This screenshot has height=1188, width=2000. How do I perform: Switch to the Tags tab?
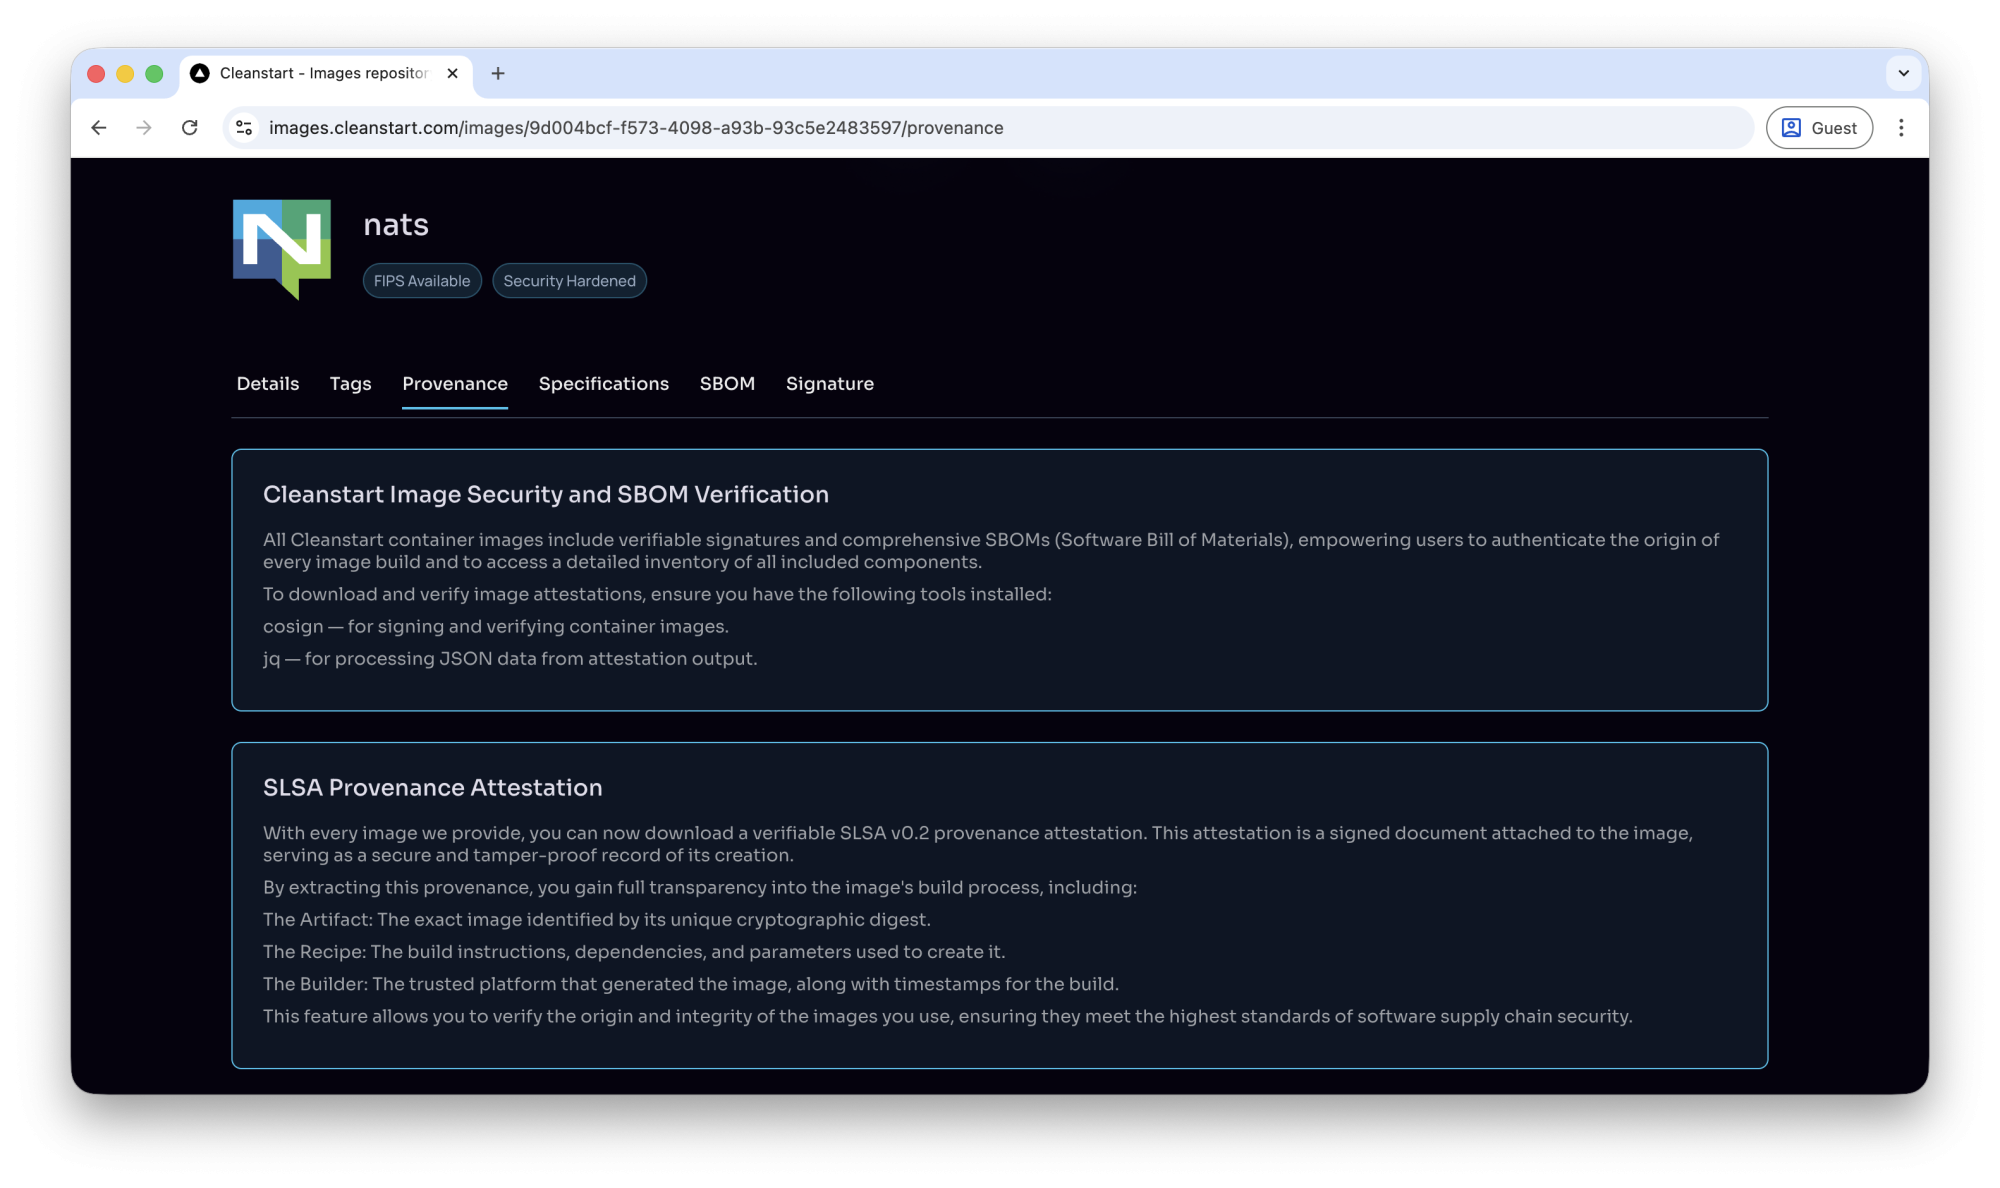(x=350, y=384)
